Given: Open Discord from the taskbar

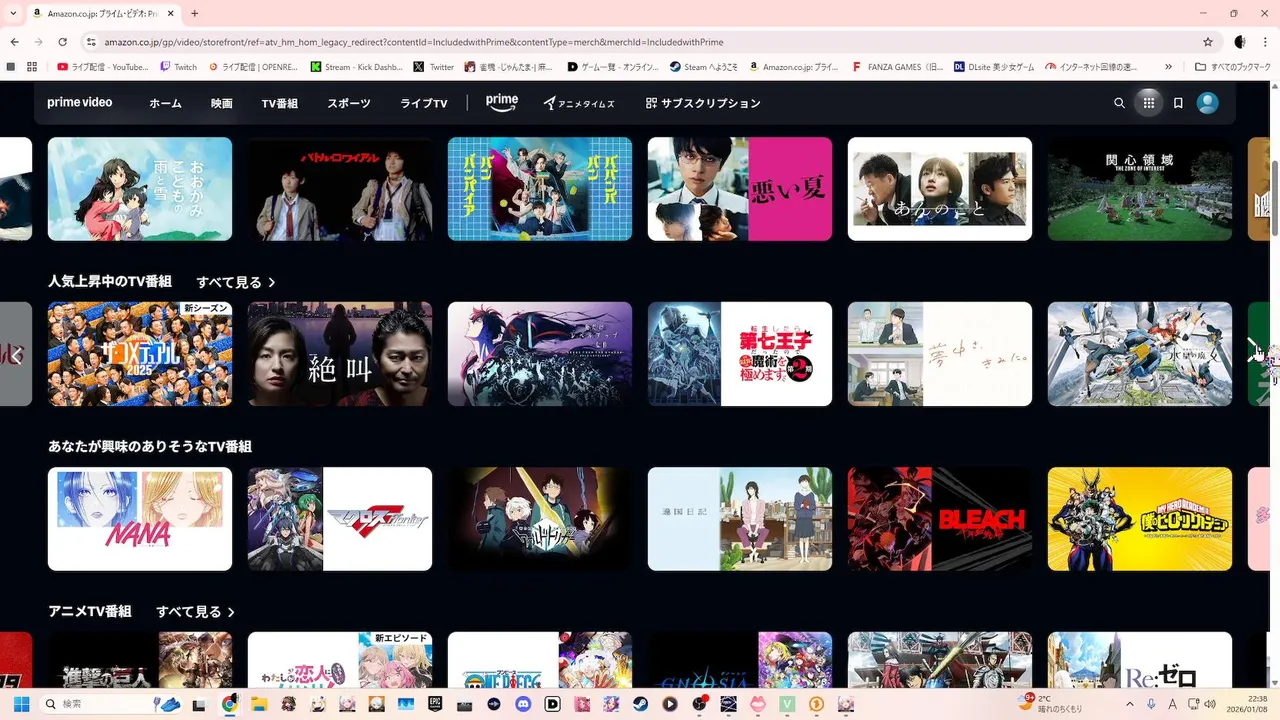Looking at the screenshot, I should (523, 704).
